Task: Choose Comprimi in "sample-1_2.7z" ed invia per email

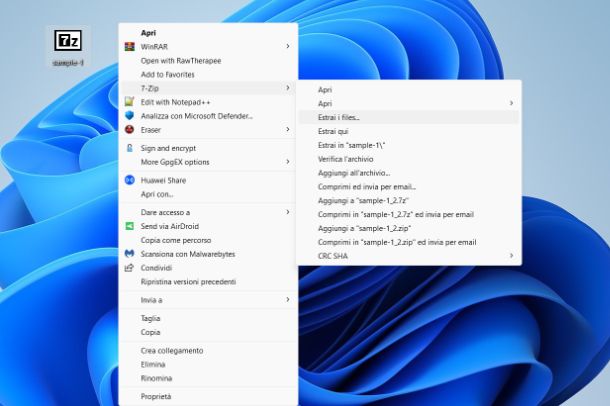Action: [x=409, y=214]
